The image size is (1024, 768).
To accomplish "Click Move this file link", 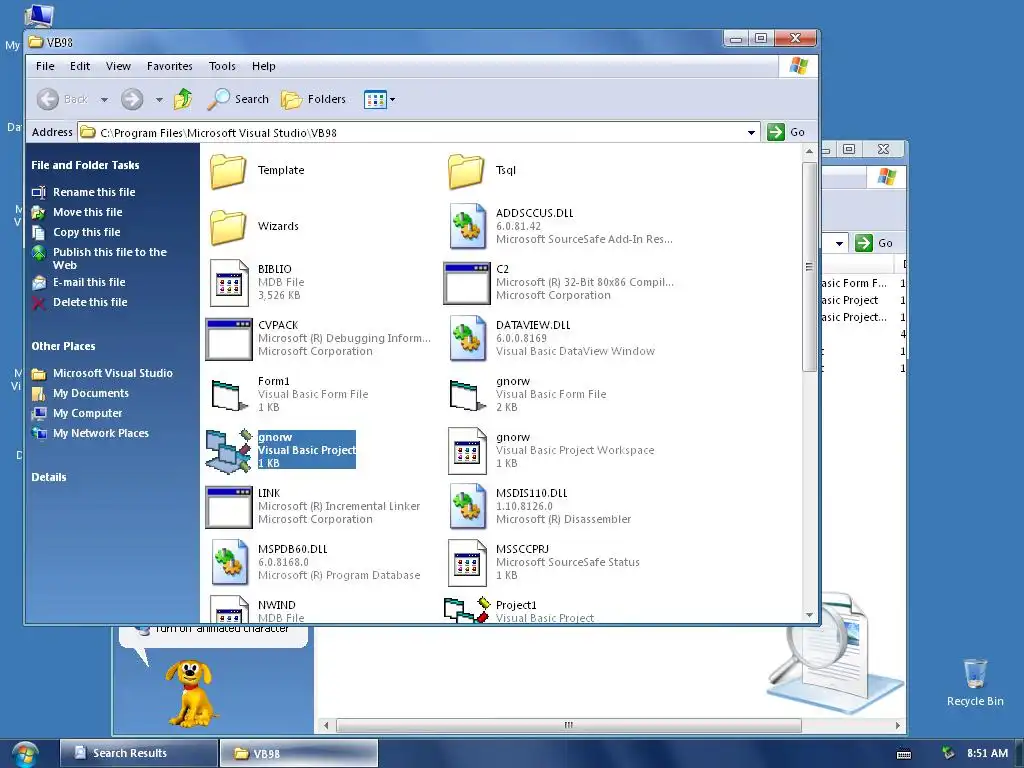I will click(88, 212).
